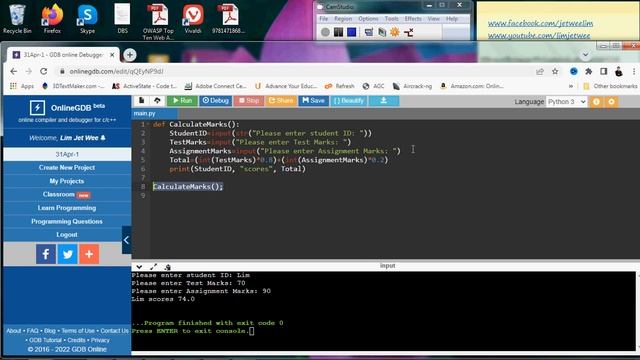Screen dimensions: 640x360
Task: Open Learn Programming link
Action: click(x=67, y=208)
